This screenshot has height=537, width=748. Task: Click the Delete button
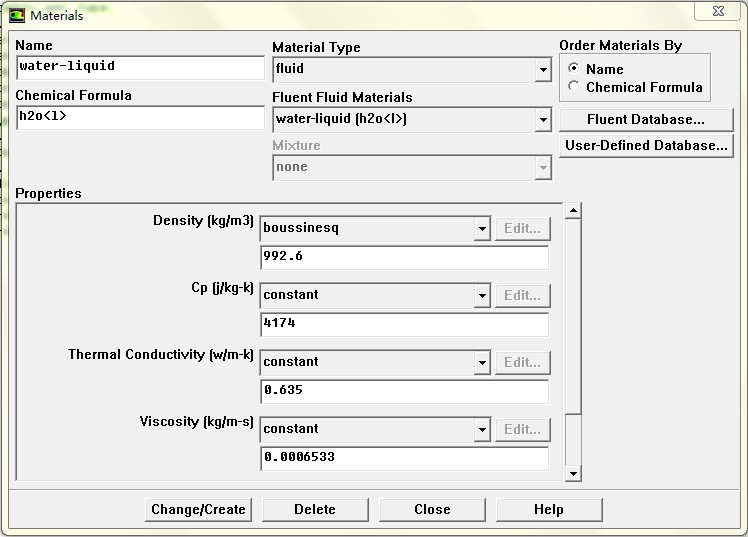(314, 509)
